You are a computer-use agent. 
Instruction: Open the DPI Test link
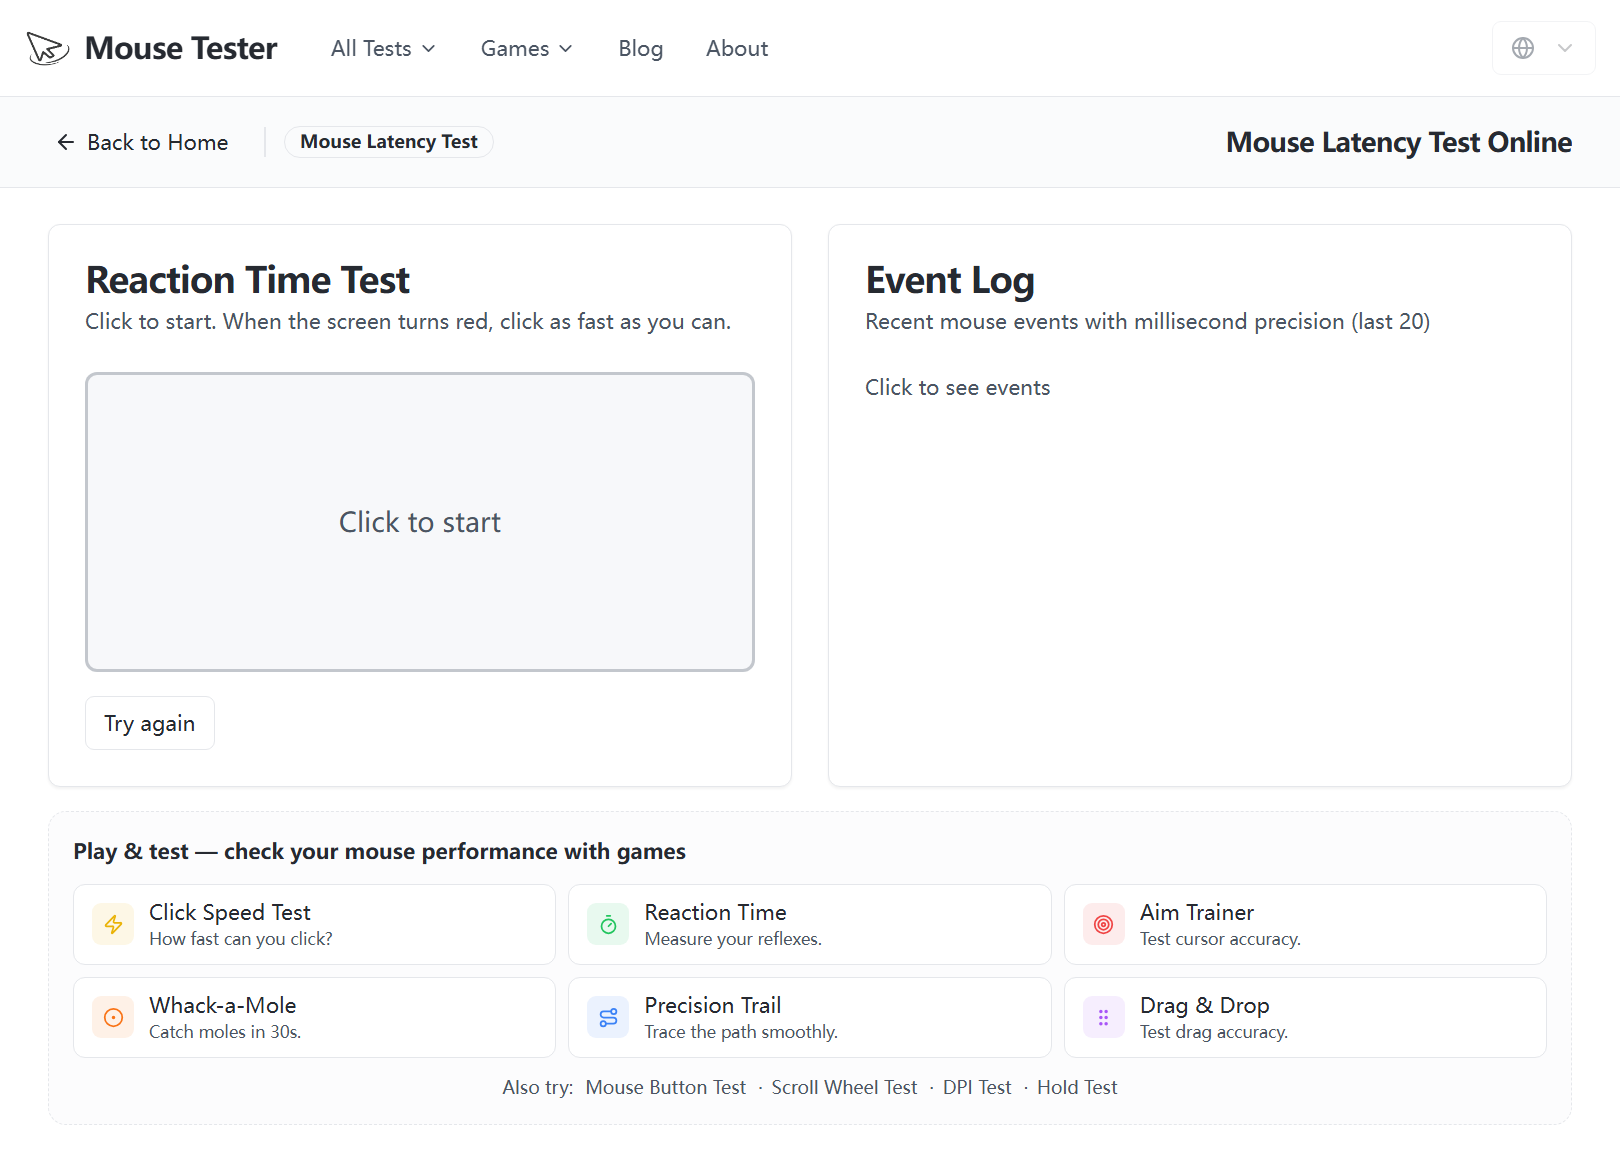977,1087
